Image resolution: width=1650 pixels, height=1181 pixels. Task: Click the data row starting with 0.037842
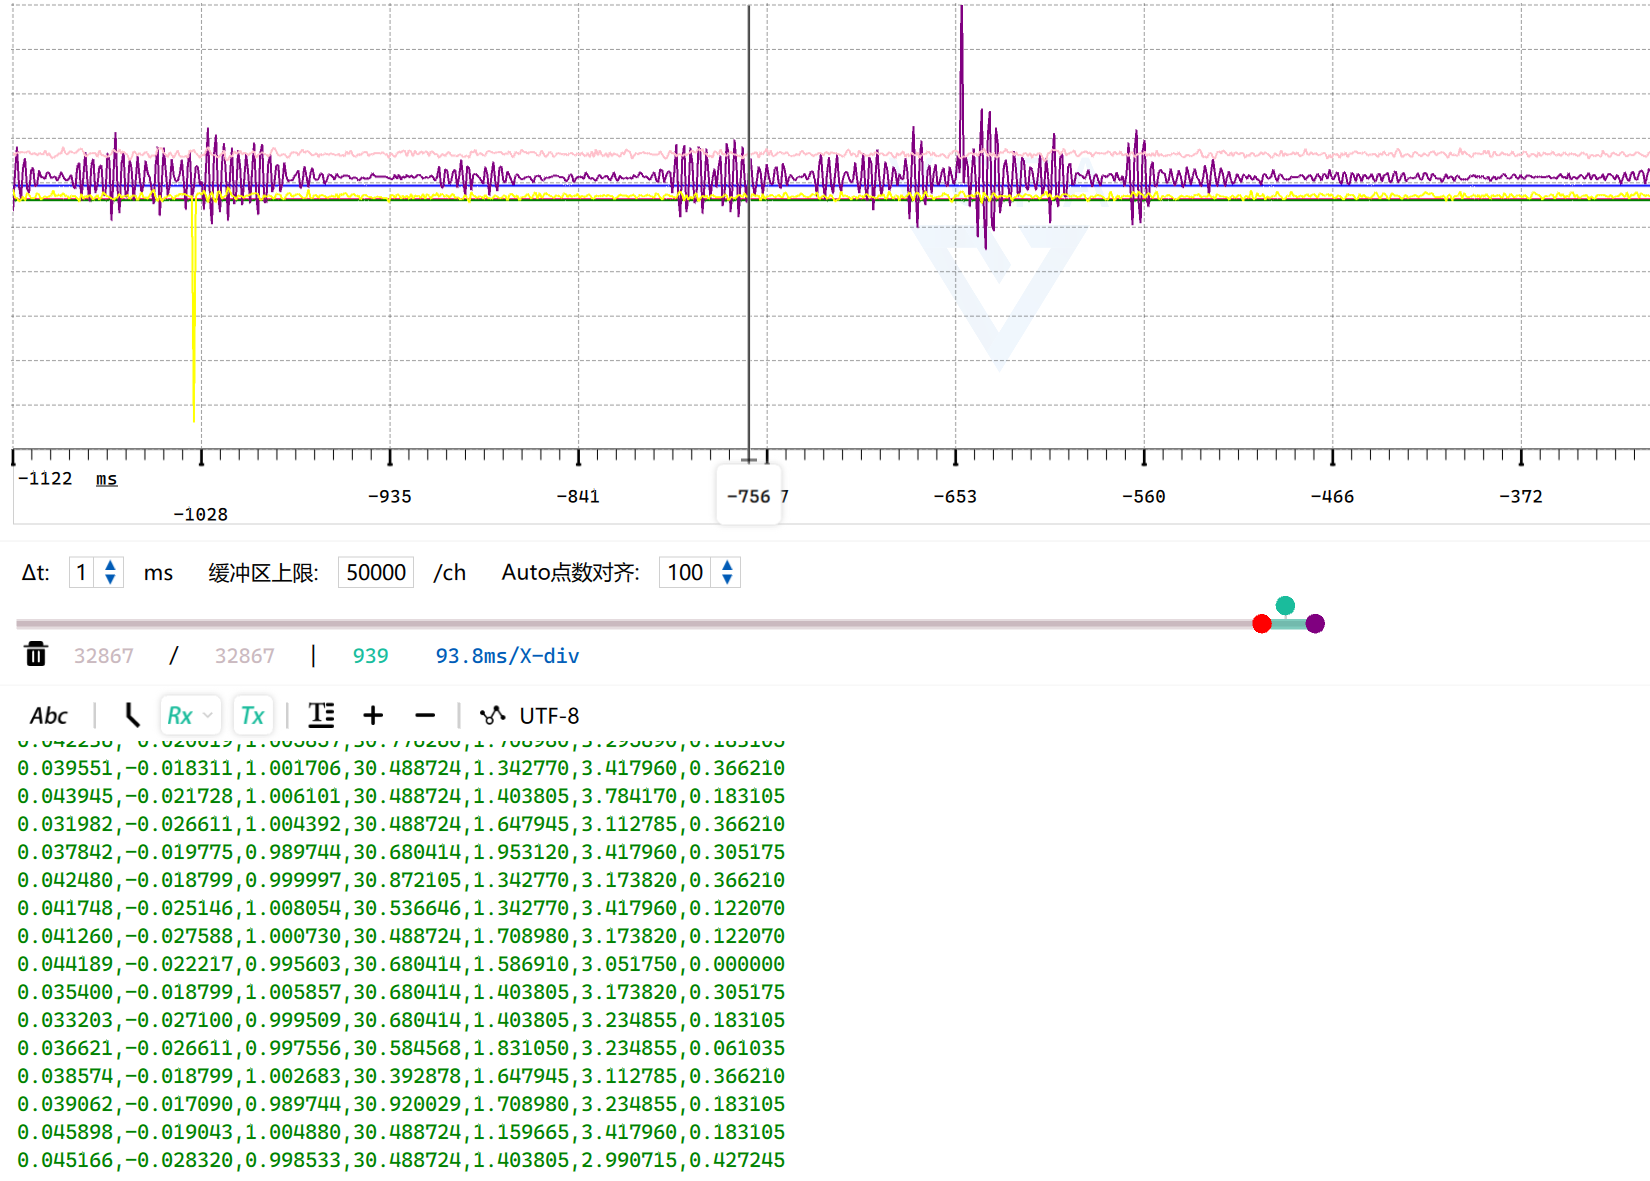401,852
